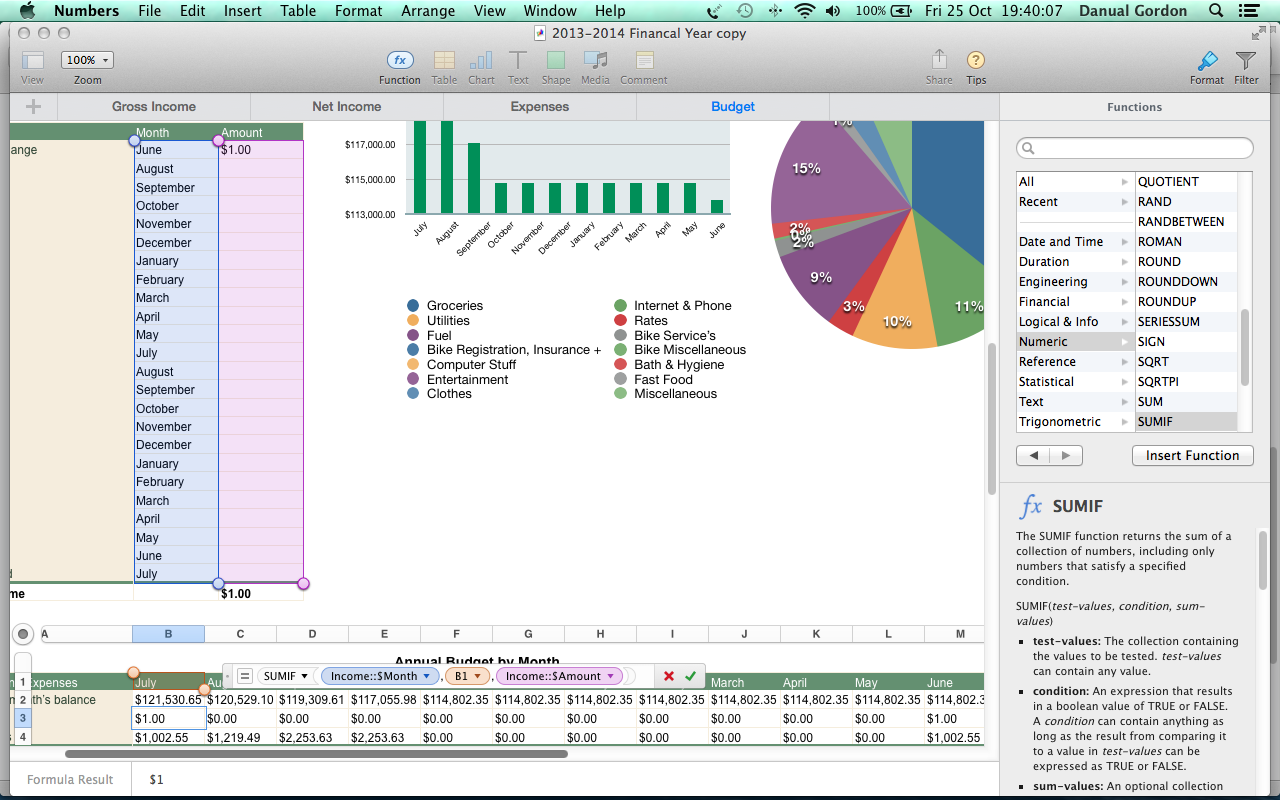Click the Function toolbar icon
The width and height of the screenshot is (1280, 800).
[x=400, y=62]
